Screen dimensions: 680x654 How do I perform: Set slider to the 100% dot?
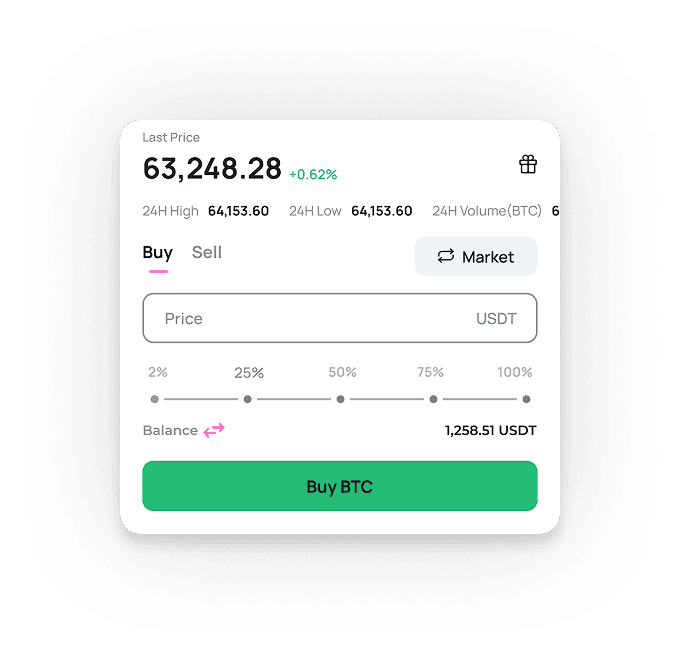click(526, 399)
